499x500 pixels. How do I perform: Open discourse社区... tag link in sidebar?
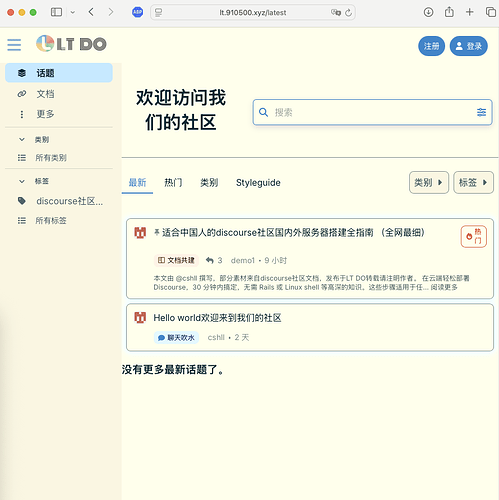click(70, 201)
